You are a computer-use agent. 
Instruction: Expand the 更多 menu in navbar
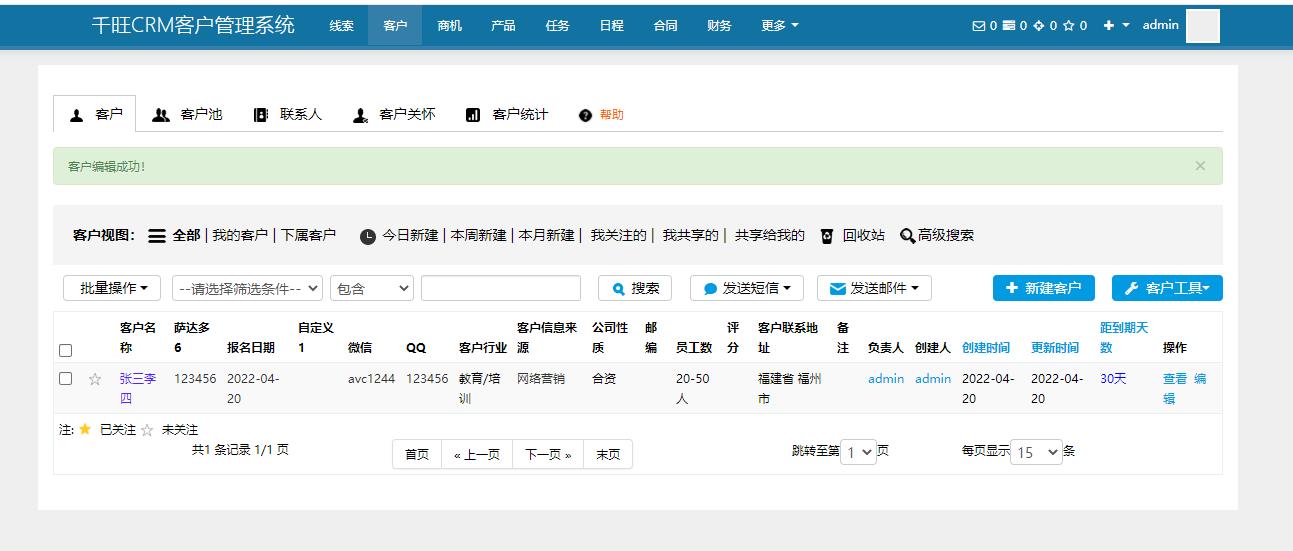coord(779,26)
